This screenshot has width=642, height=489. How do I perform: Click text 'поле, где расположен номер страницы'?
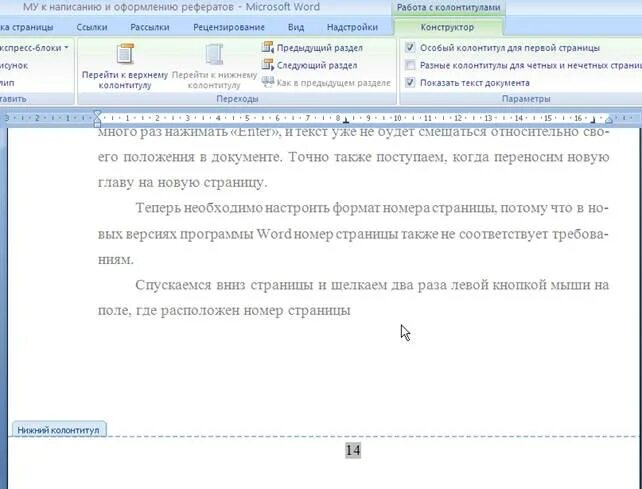pyautogui.click(x=224, y=311)
